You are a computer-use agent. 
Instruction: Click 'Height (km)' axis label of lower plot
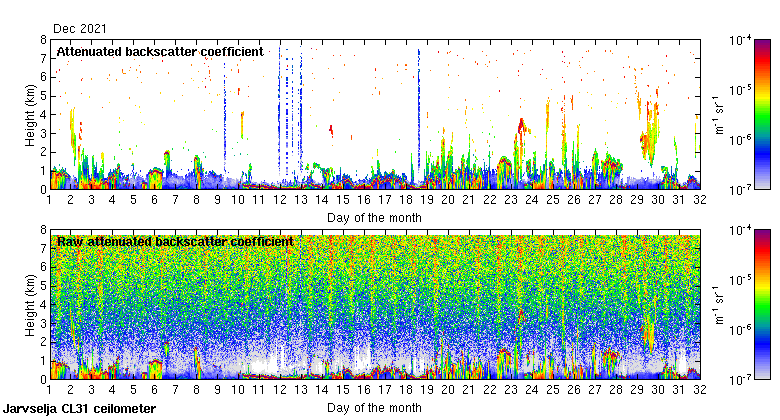(x=30, y=305)
